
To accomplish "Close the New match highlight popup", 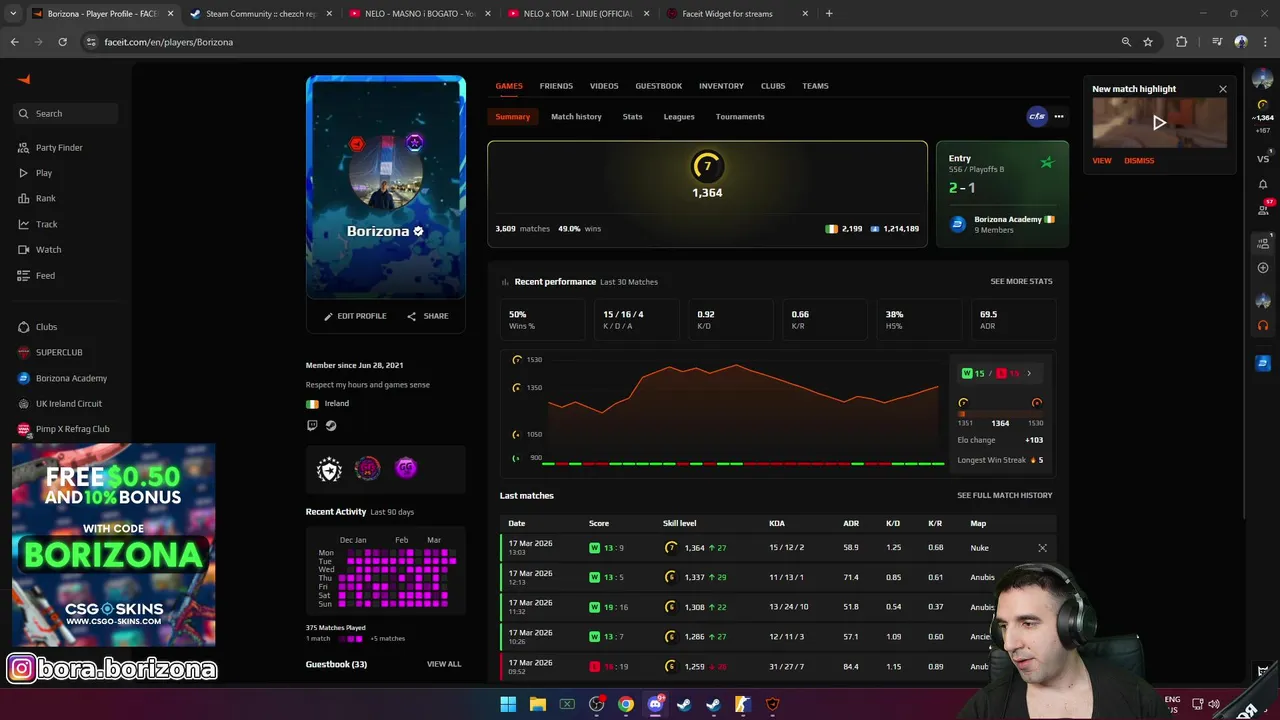I will click(x=1222, y=90).
